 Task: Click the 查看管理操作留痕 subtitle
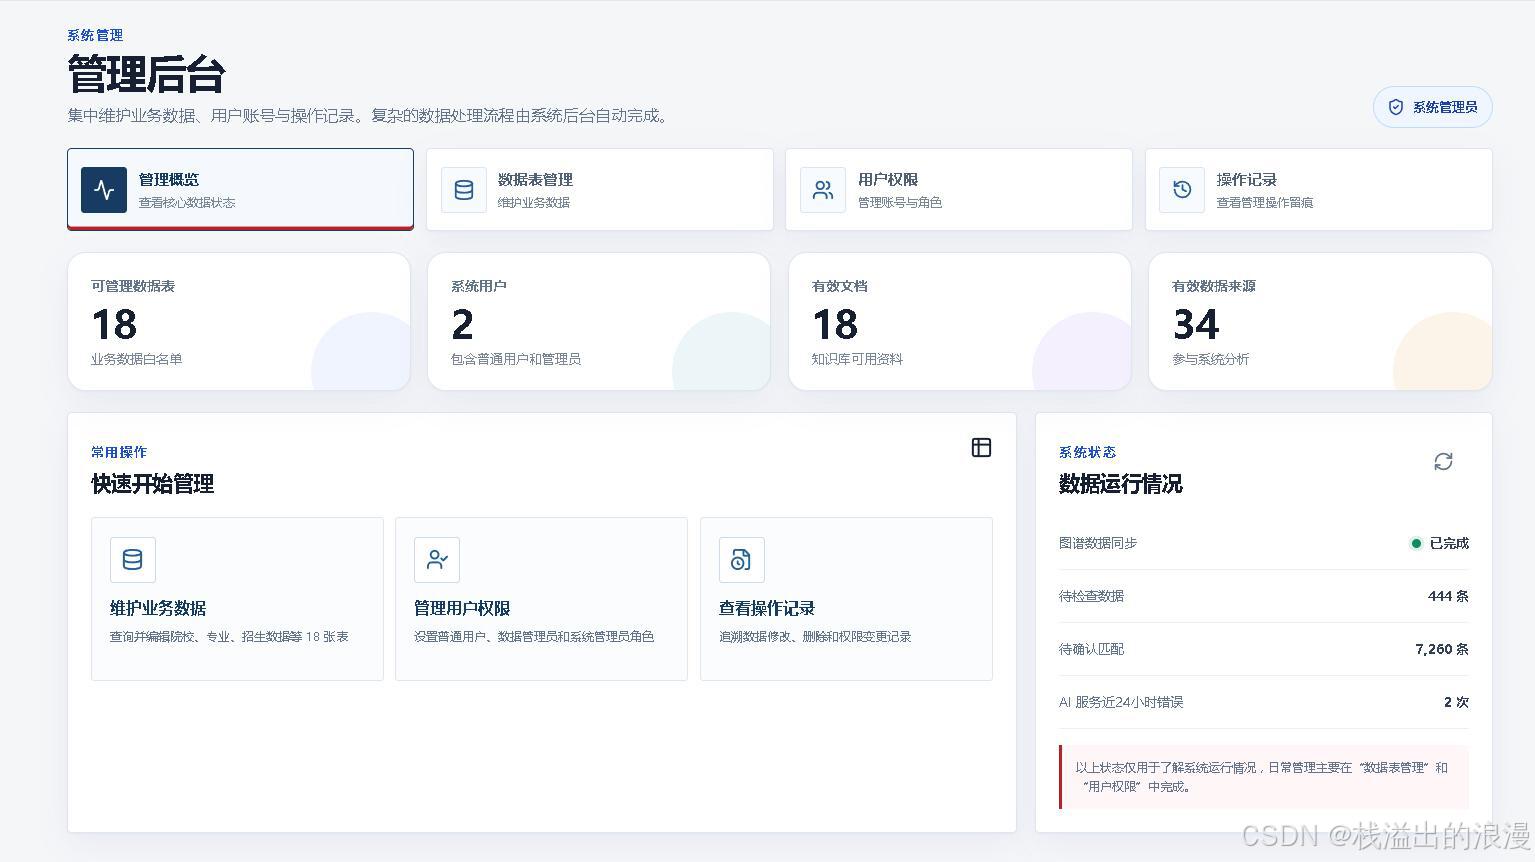coord(1265,202)
